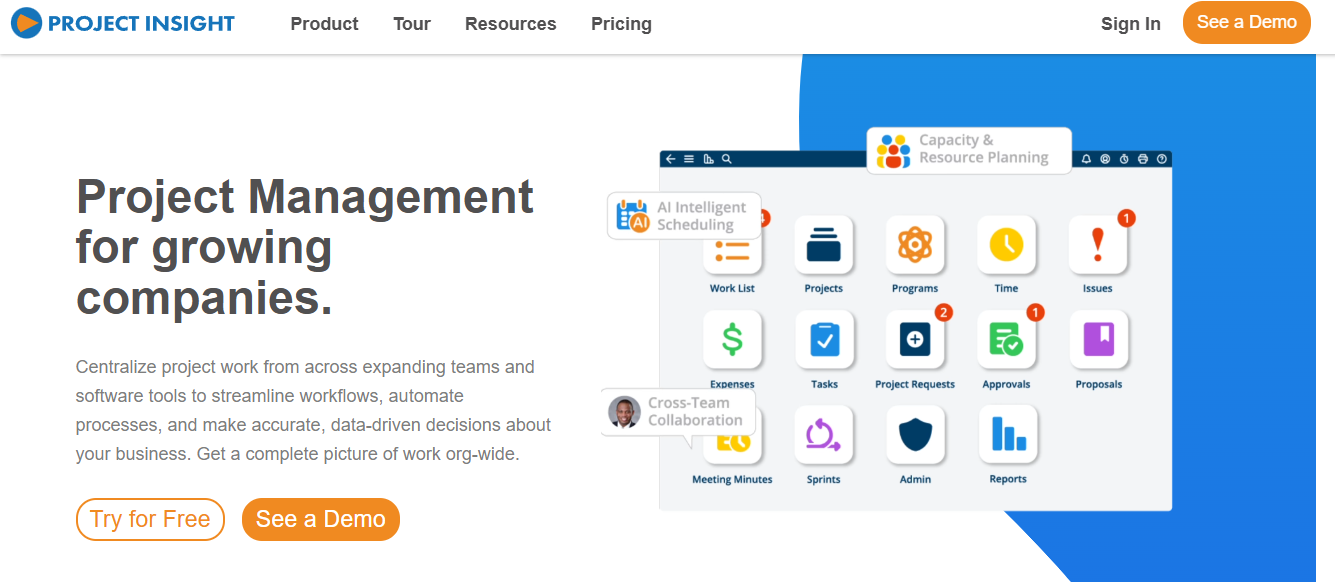This screenshot has width=1335, height=582.
Task: Click the 'Meeting Minutes' label text
Action: click(732, 479)
